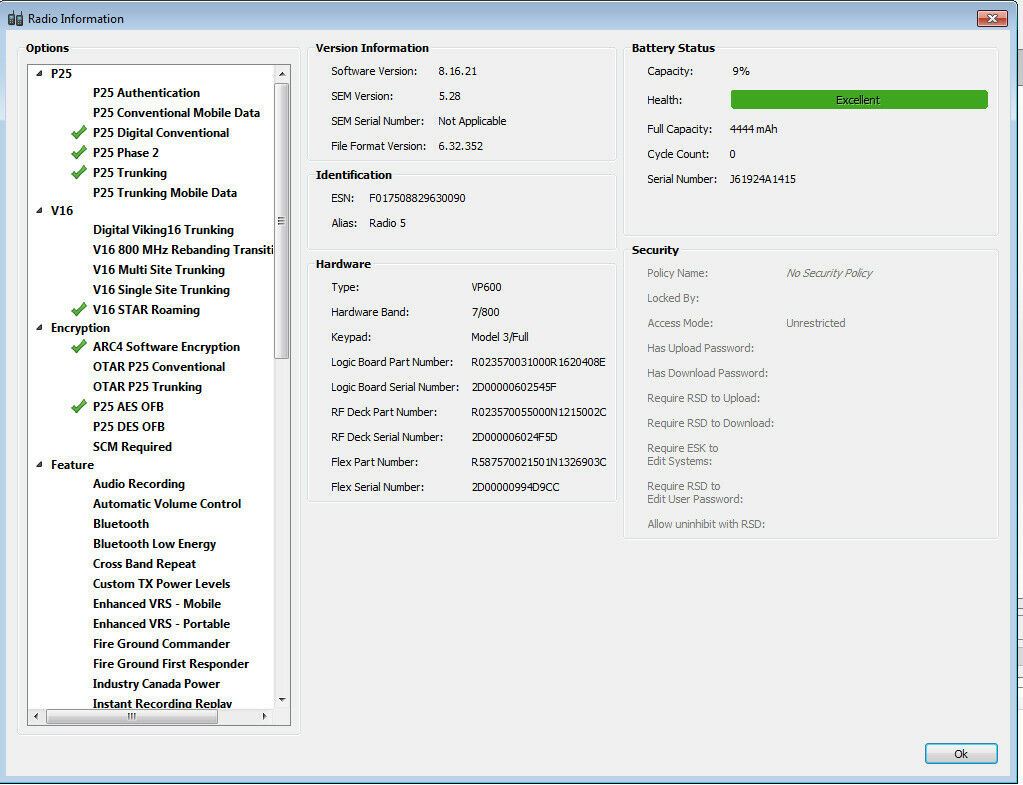Collapse the P25 options group

tap(40, 74)
